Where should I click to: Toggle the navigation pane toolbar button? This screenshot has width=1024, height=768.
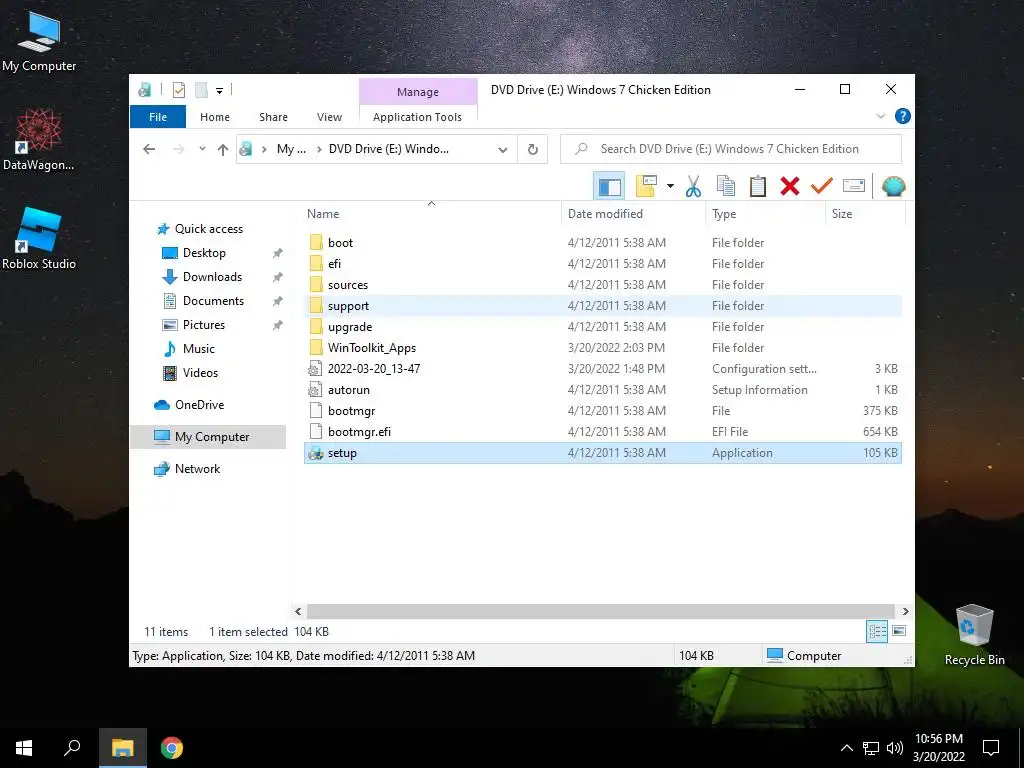tap(609, 187)
